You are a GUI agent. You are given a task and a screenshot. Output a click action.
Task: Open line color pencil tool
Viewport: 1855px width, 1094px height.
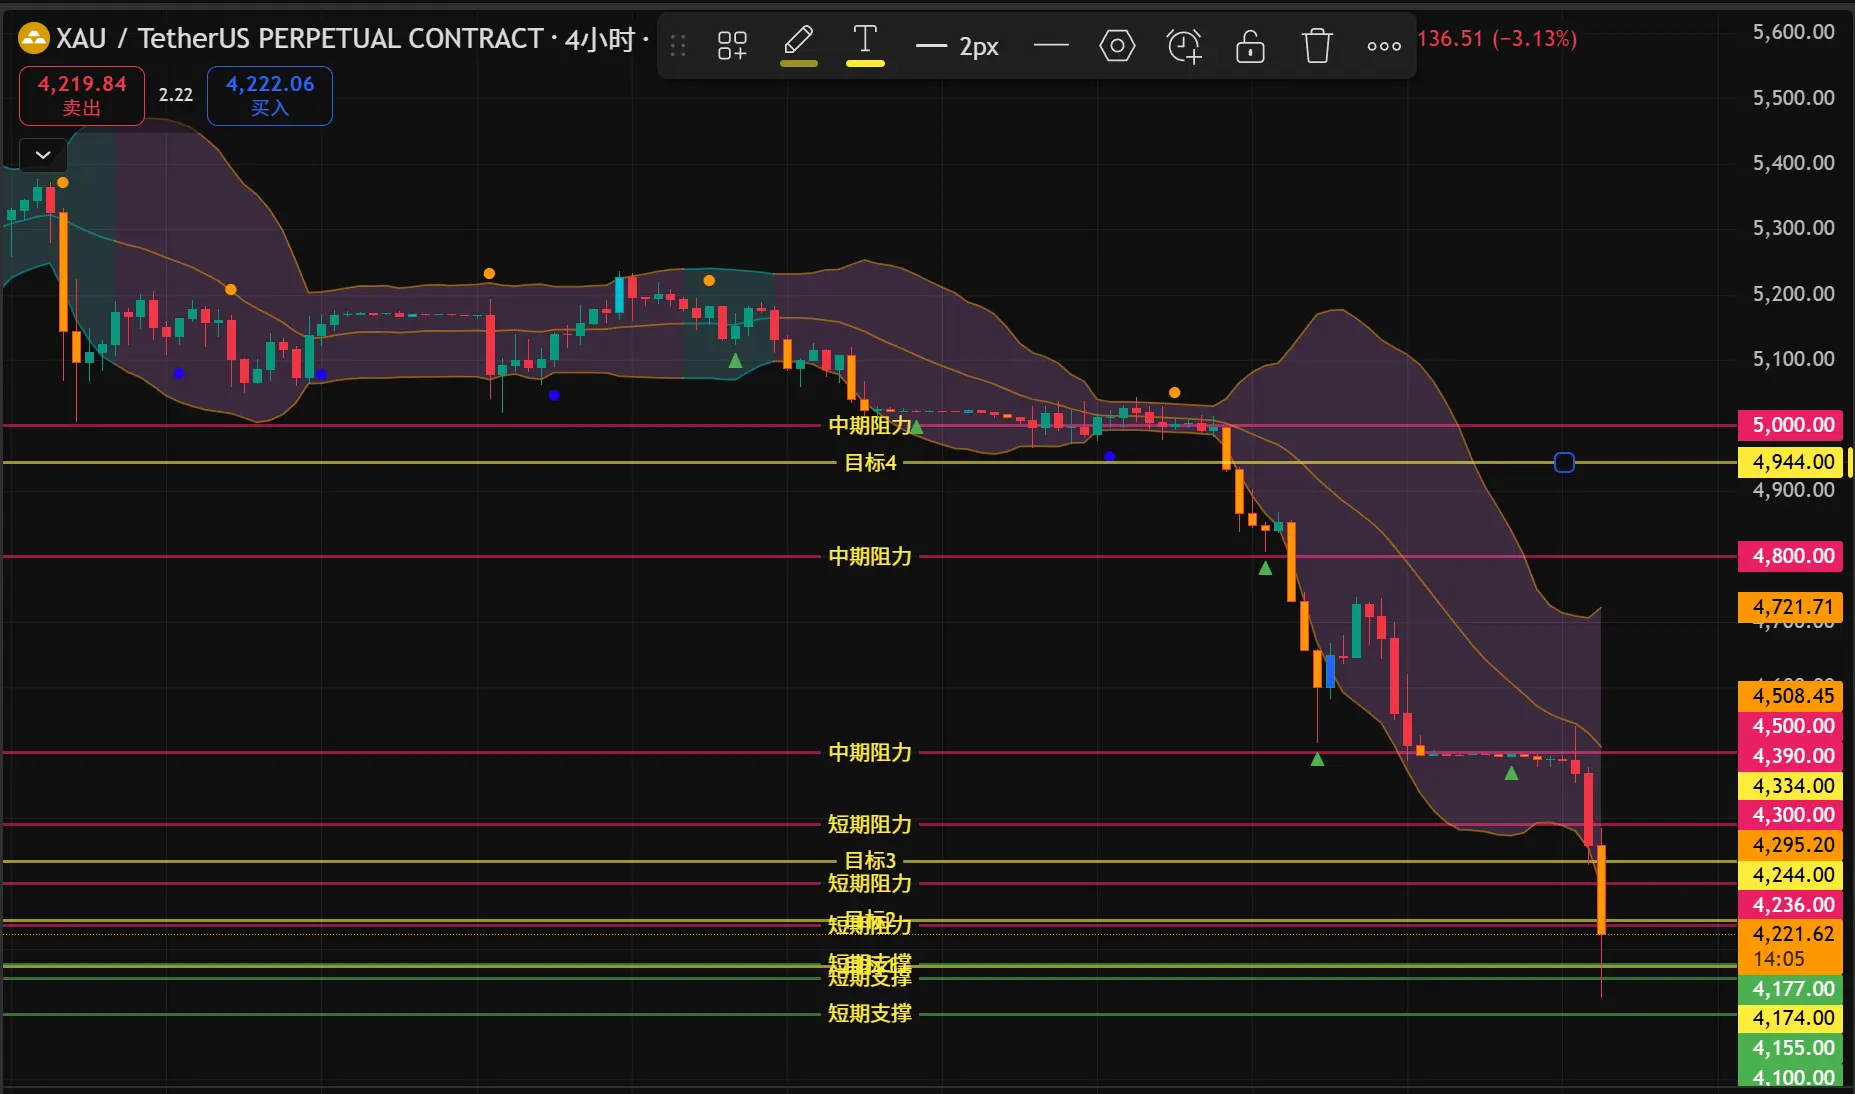(798, 45)
